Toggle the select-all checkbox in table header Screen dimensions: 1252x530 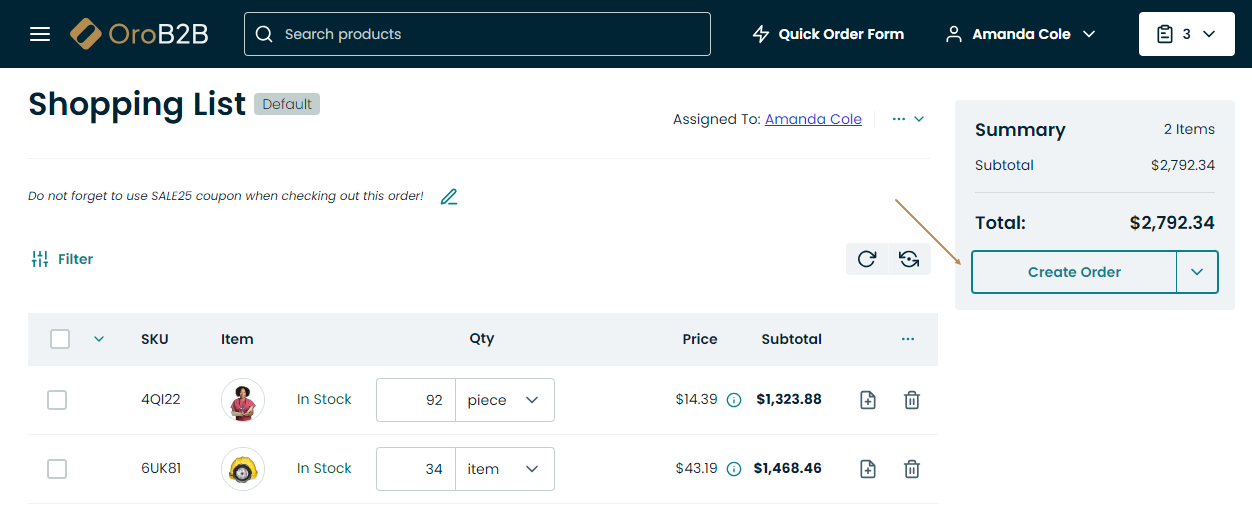60,339
